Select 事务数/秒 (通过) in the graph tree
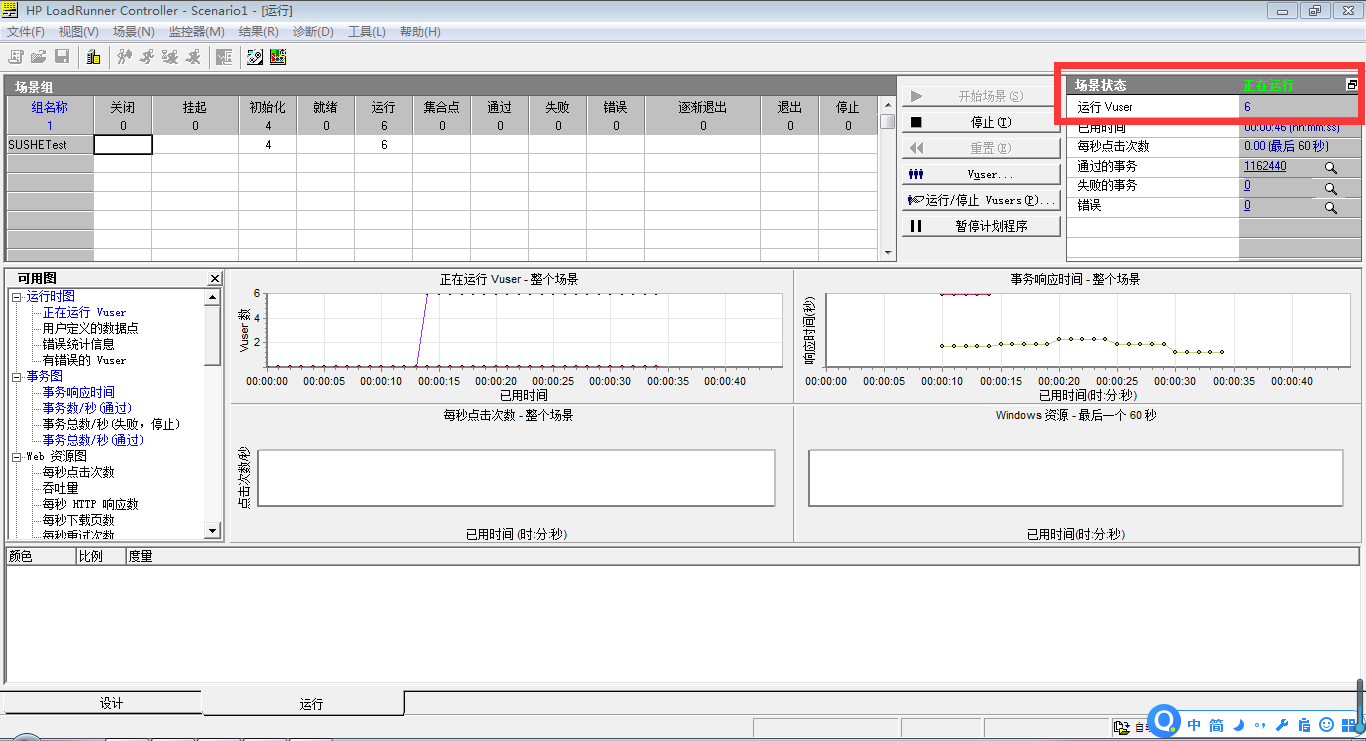This screenshot has width=1366, height=741. pyautogui.click(x=87, y=408)
